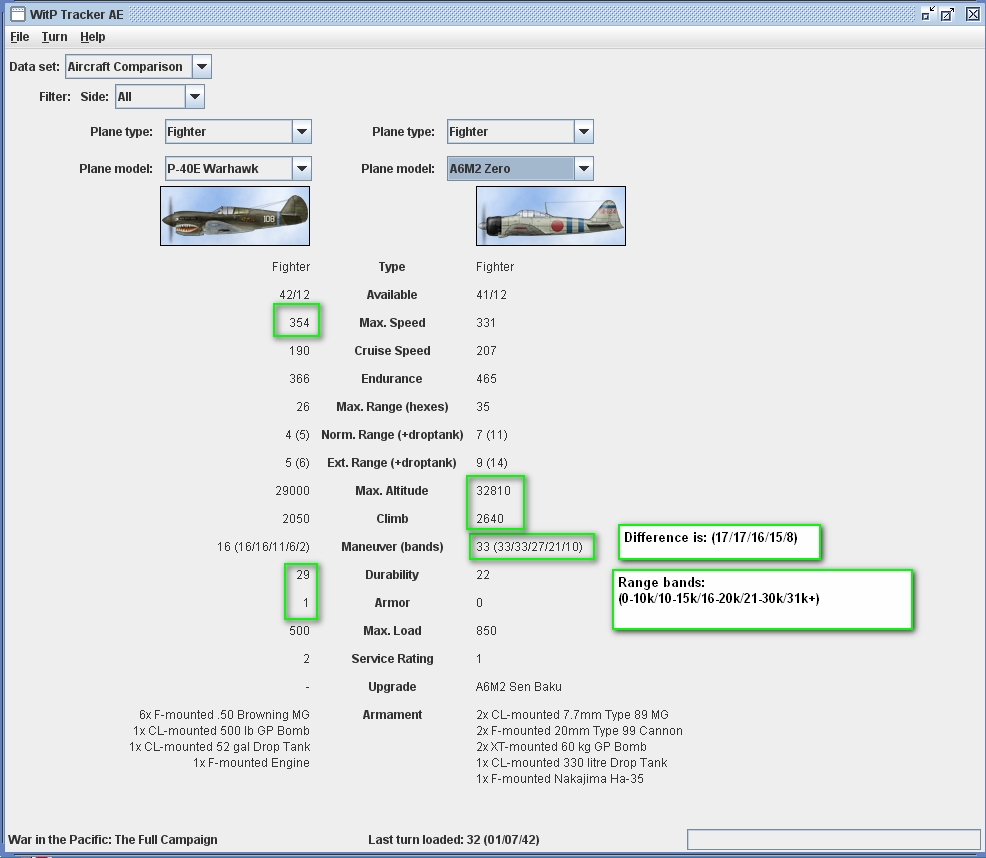Screen dimensions: 986x858
Task: Click the maximize window button in title bar
Action: (947, 14)
